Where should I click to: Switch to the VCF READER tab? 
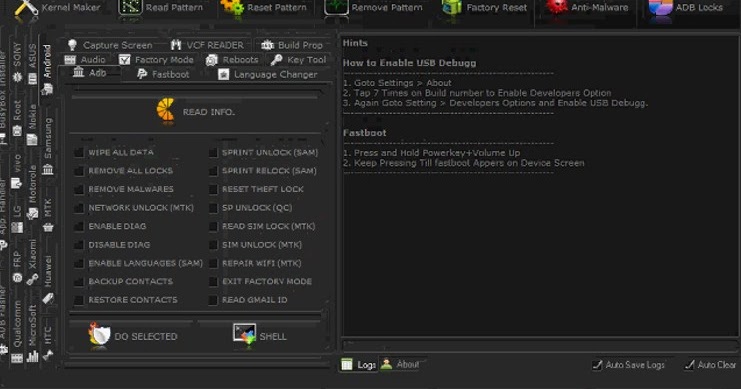click(x=207, y=45)
